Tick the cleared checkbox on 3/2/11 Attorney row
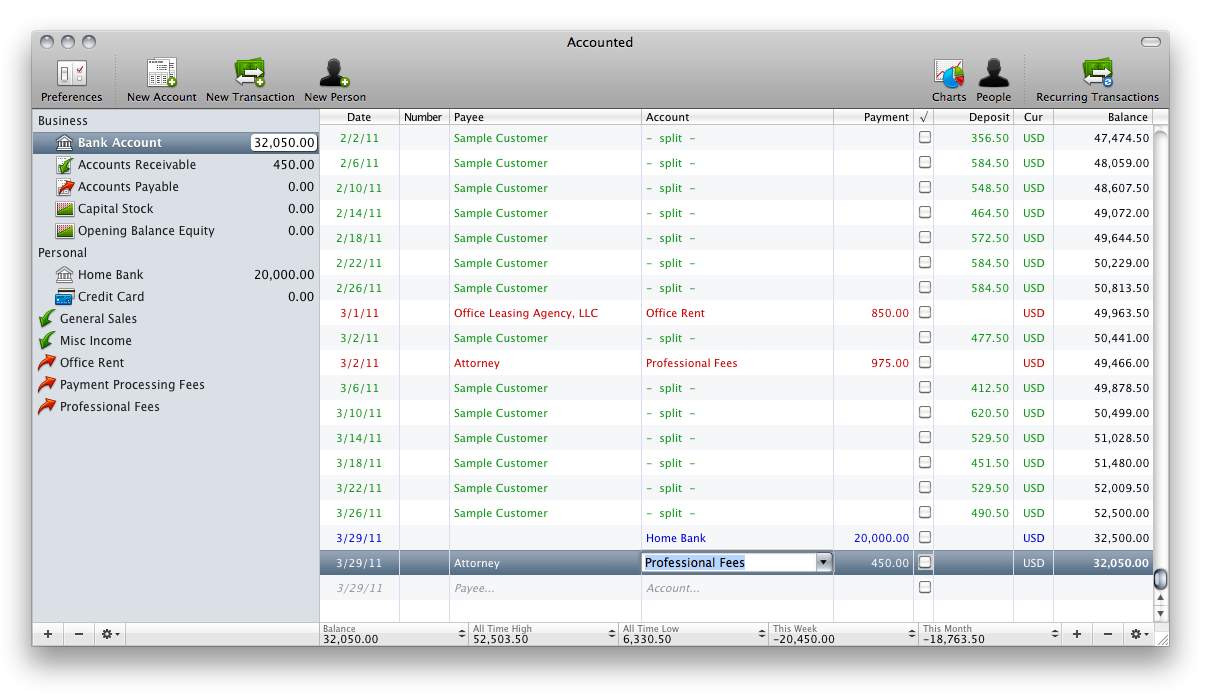Viewport: 1212px width, 698px height. (925, 362)
